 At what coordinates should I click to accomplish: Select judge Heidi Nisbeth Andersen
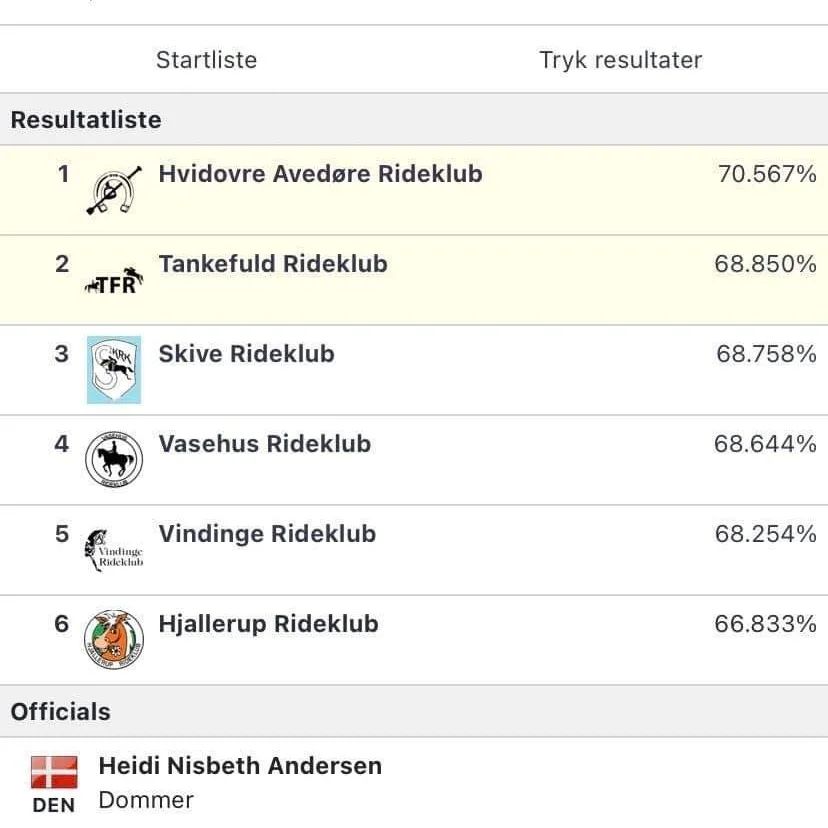240,766
